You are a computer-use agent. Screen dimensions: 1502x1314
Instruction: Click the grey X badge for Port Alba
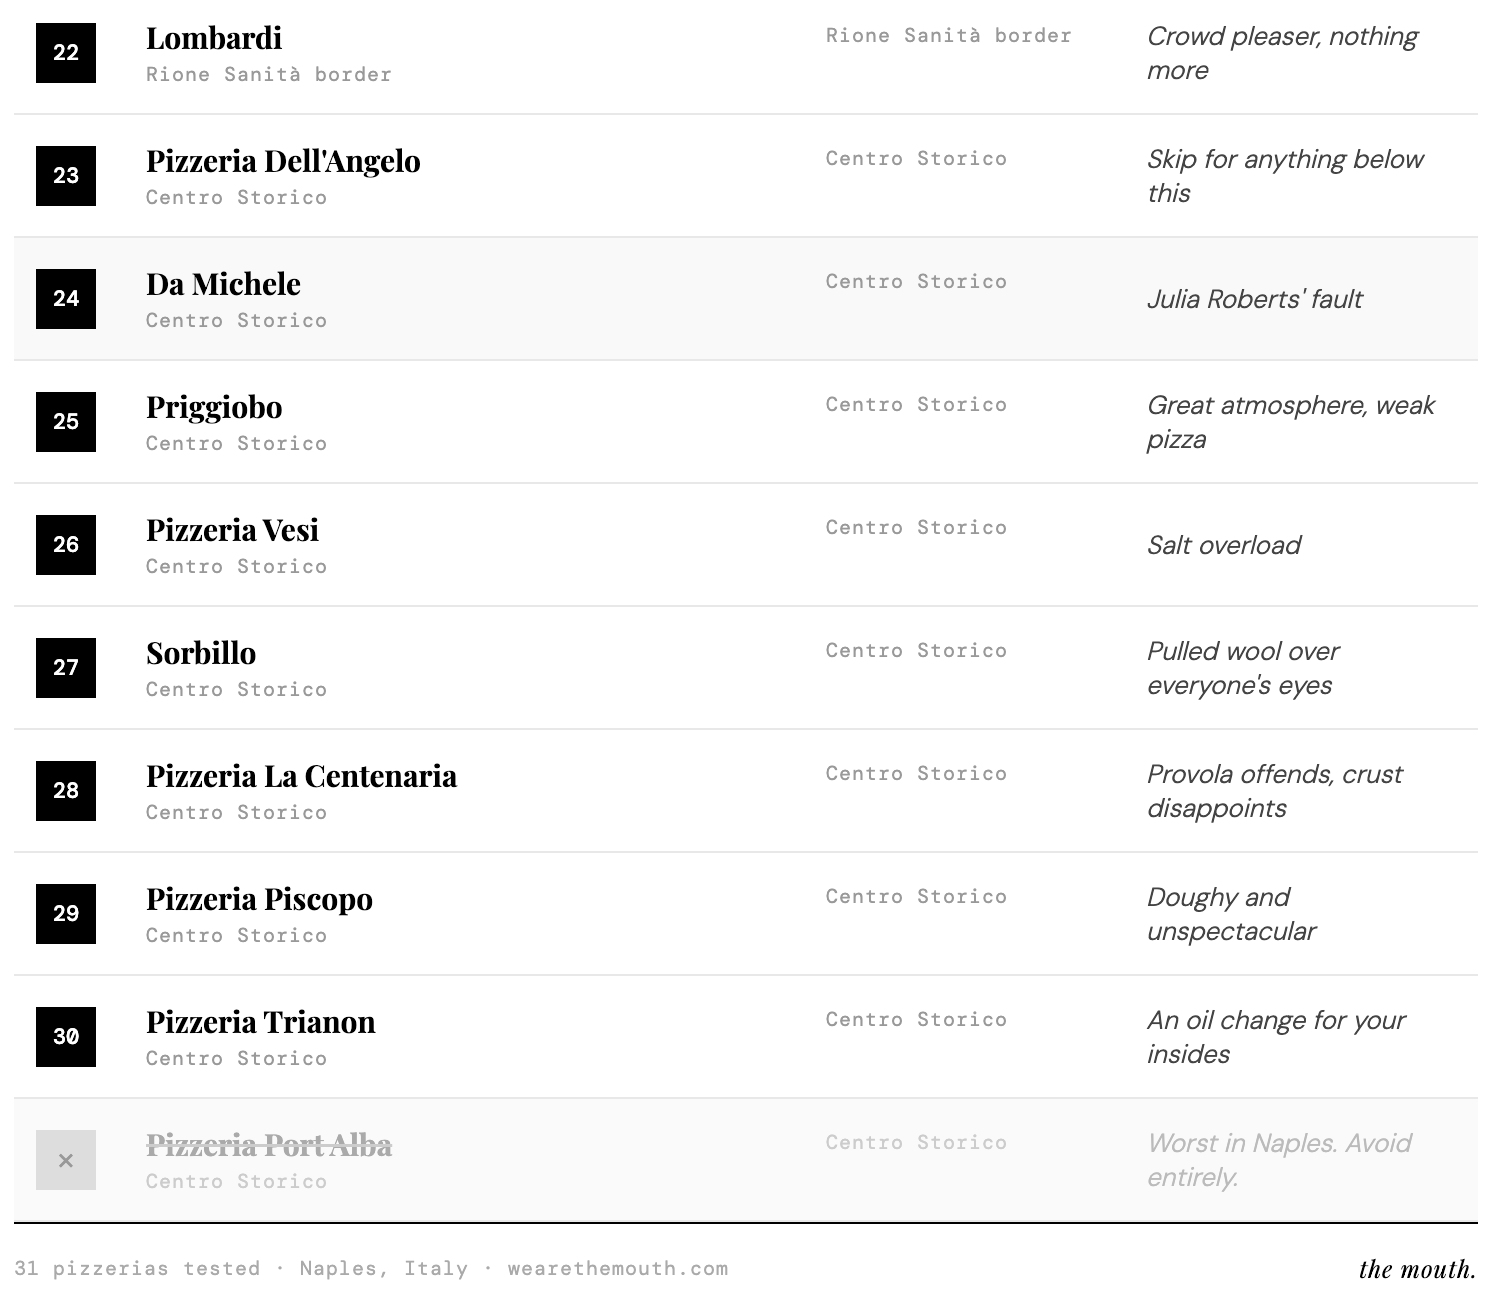66,1160
